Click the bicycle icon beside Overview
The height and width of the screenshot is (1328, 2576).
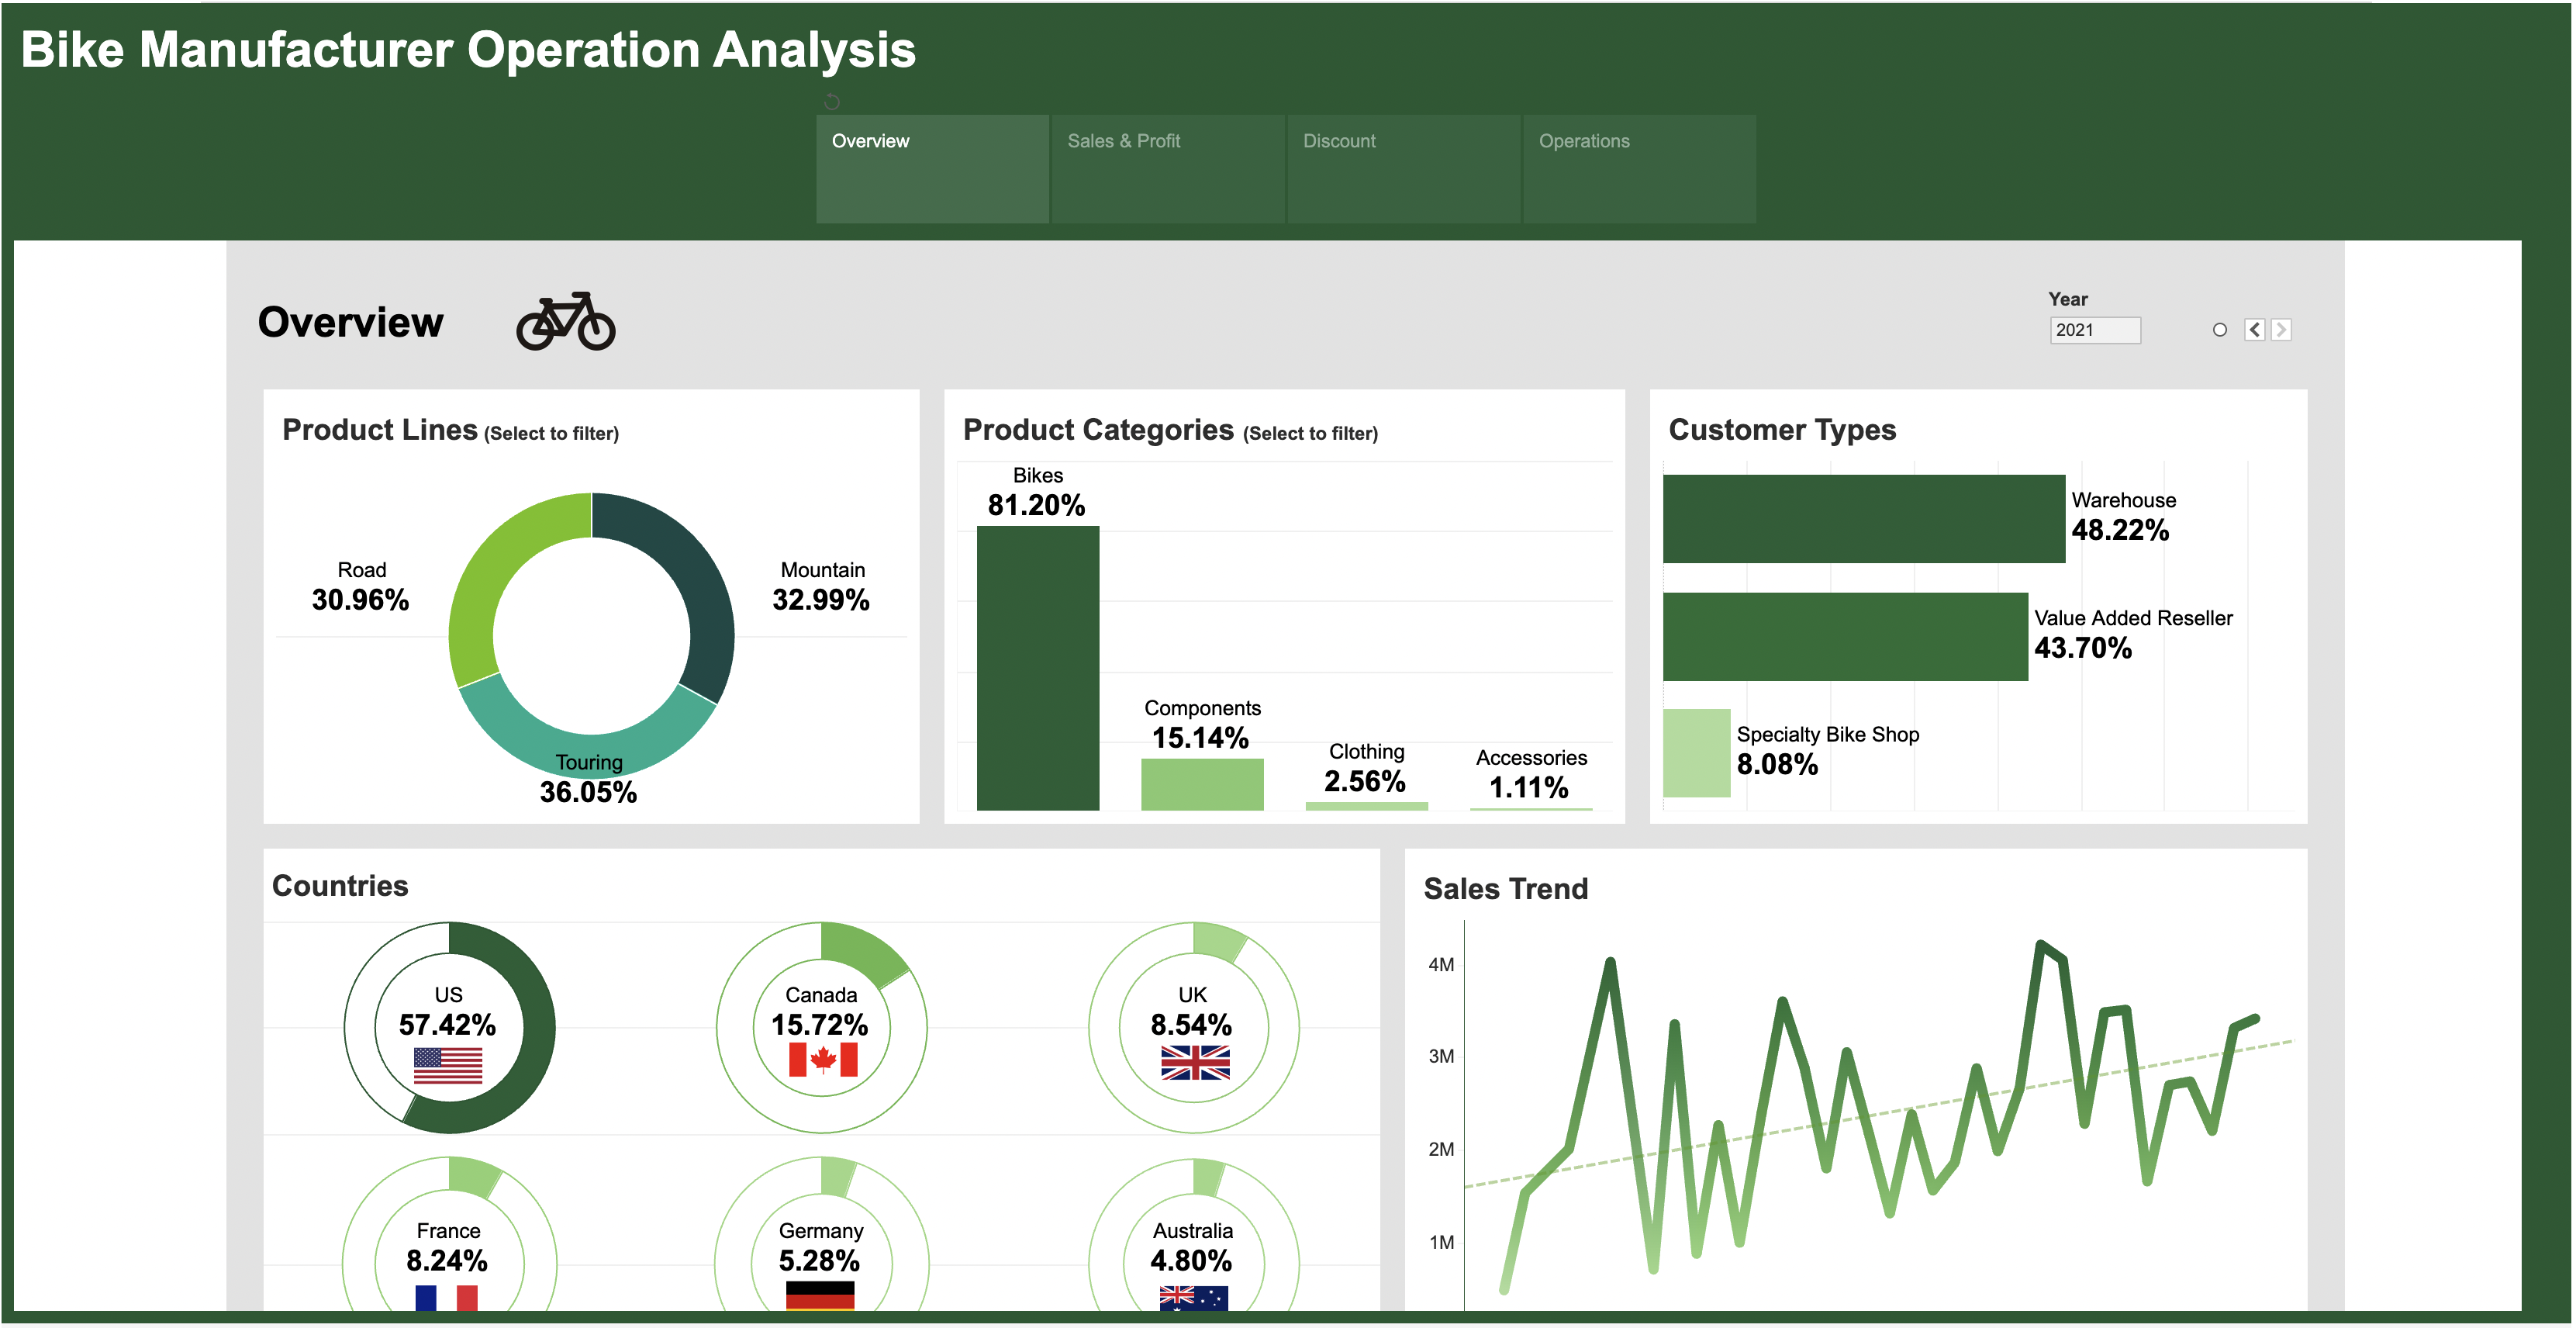click(x=566, y=321)
